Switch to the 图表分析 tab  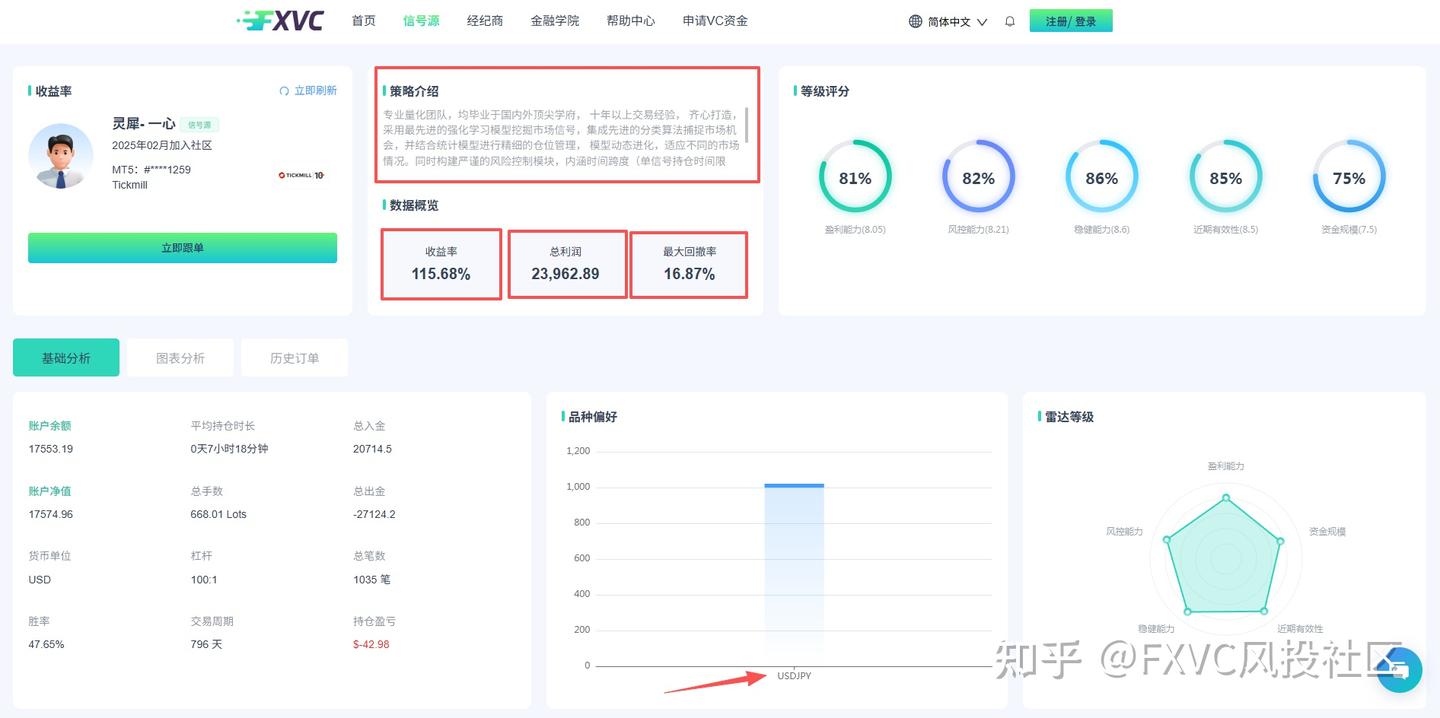click(x=180, y=356)
